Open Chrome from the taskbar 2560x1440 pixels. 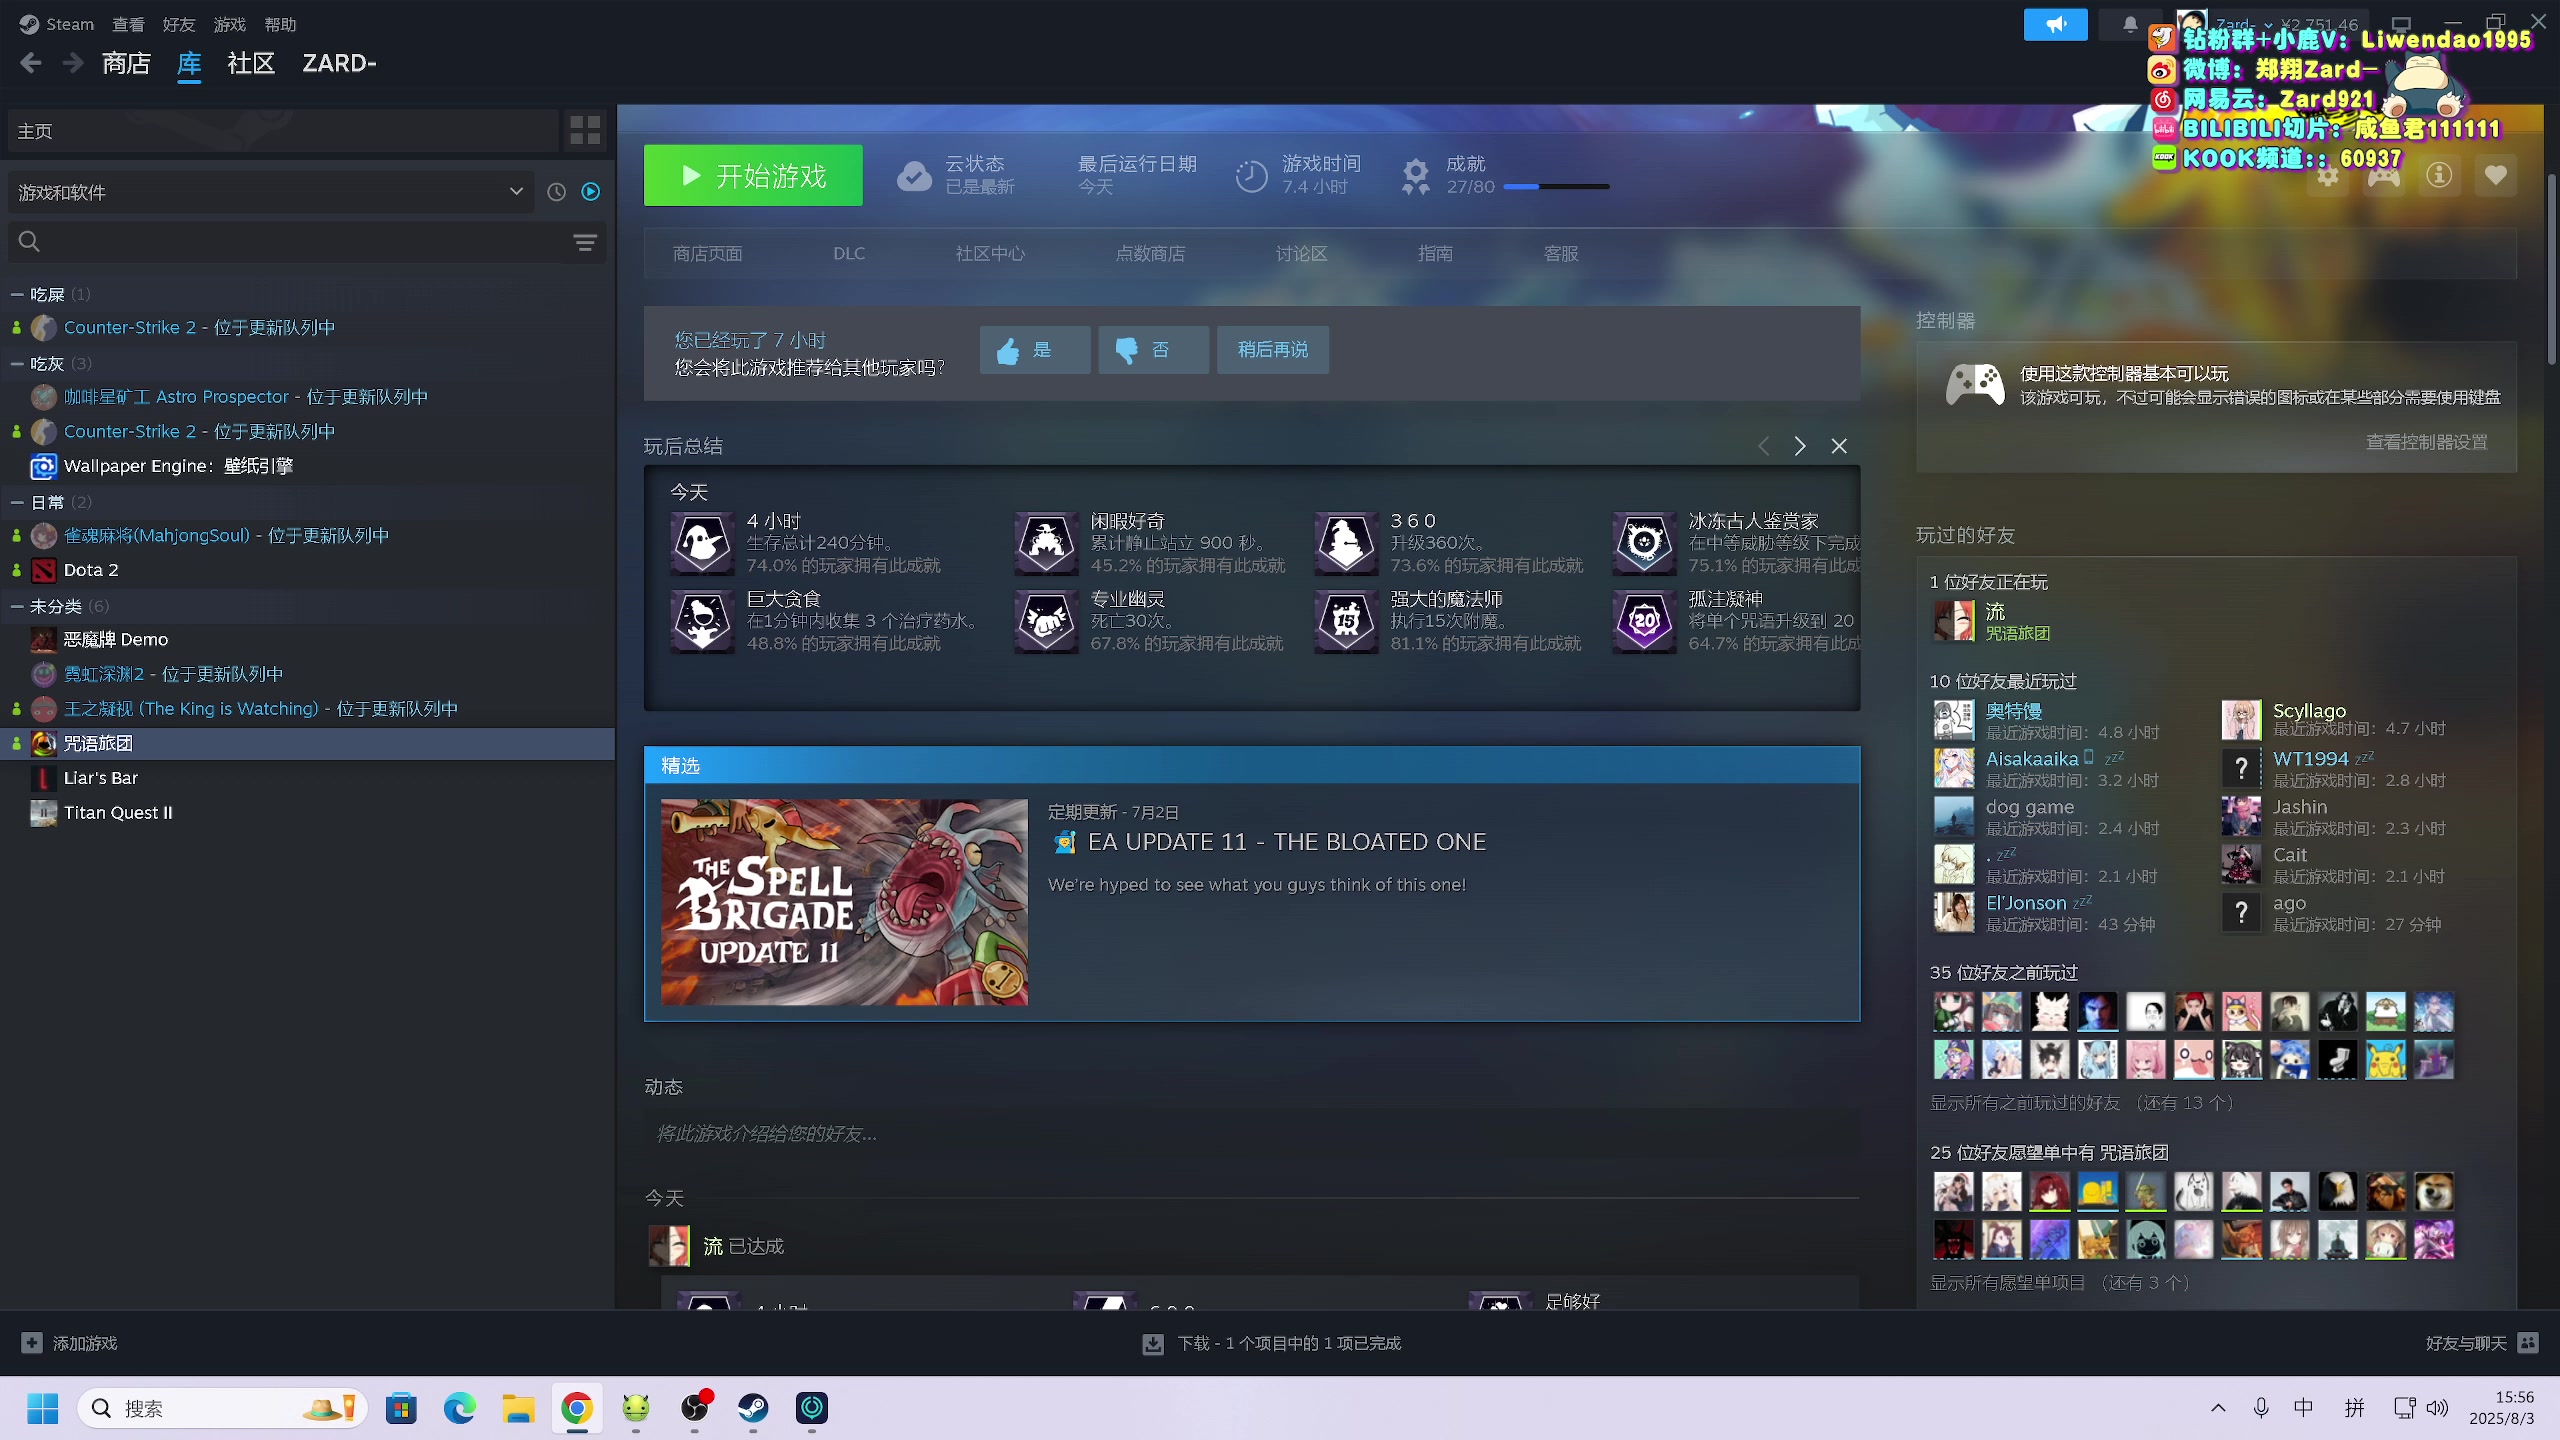pyautogui.click(x=577, y=1408)
